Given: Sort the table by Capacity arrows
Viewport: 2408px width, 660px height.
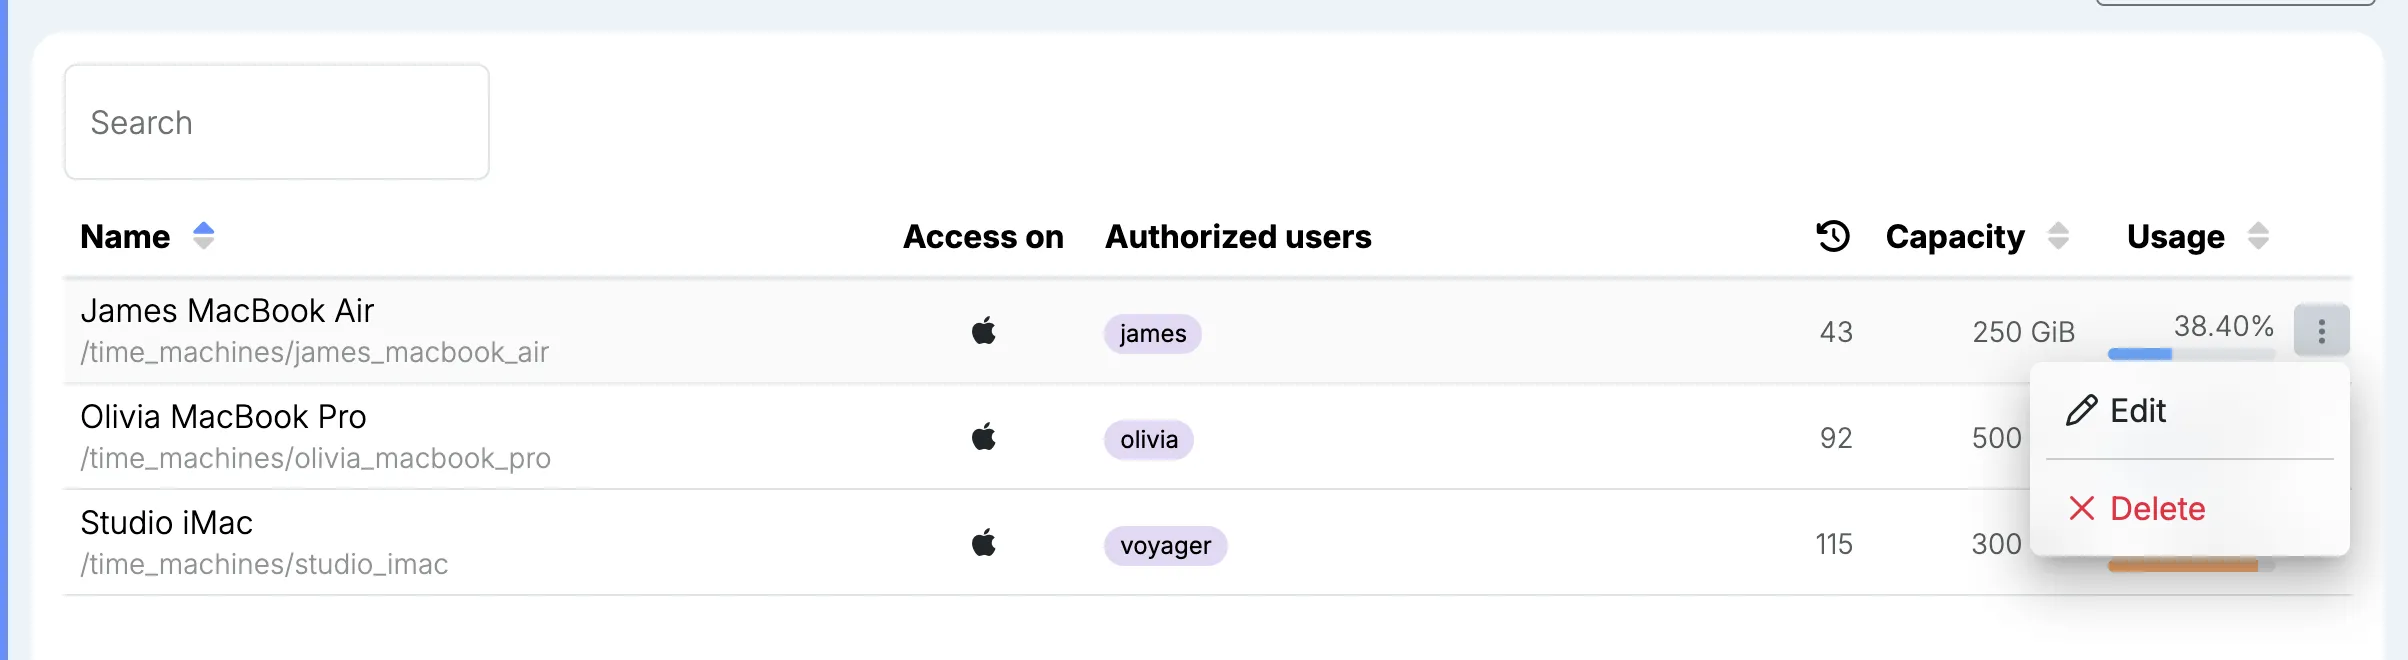Looking at the screenshot, I should (x=2058, y=236).
